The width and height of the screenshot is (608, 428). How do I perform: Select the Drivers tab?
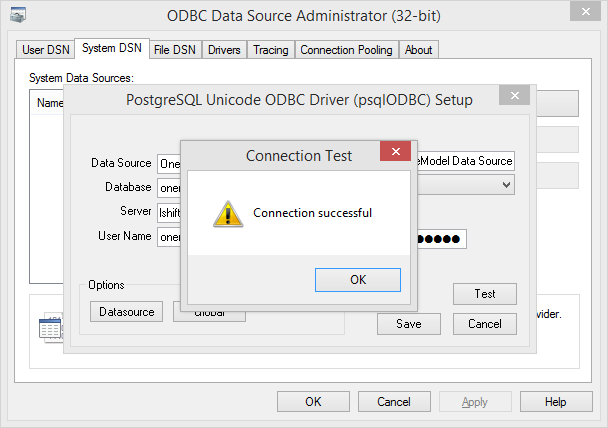224,50
